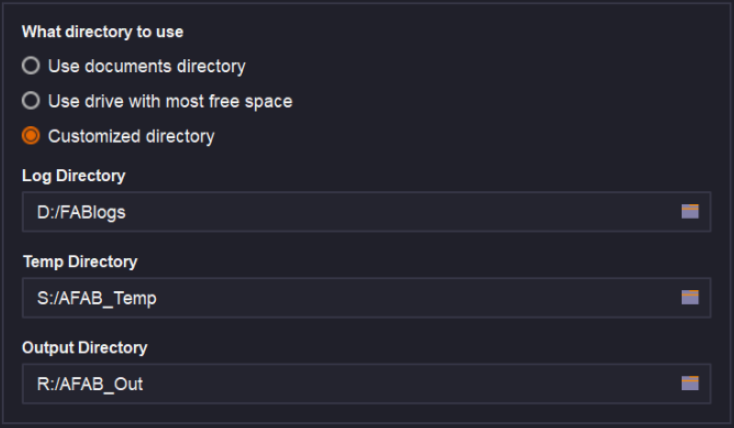Click blank middle area of Output Directory field

[400, 384]
